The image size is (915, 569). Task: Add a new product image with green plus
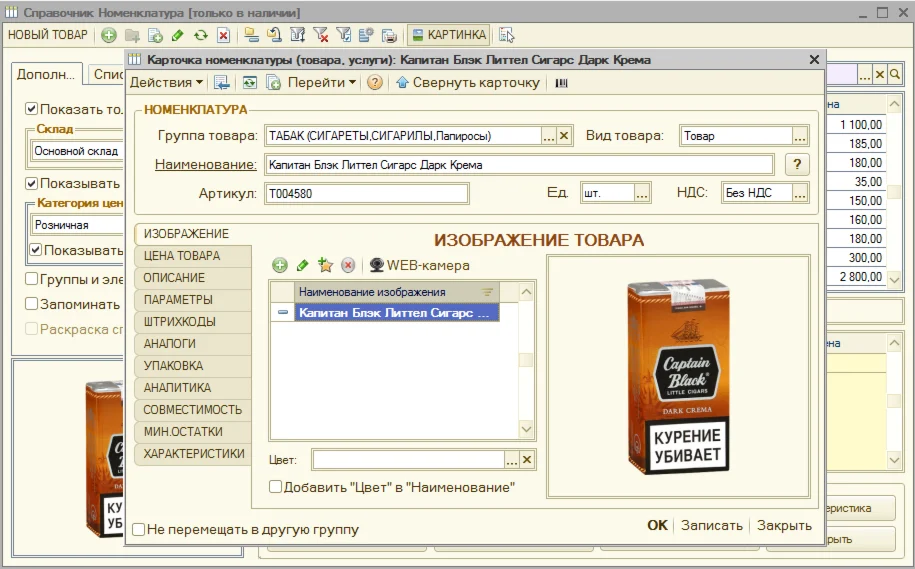280,265
